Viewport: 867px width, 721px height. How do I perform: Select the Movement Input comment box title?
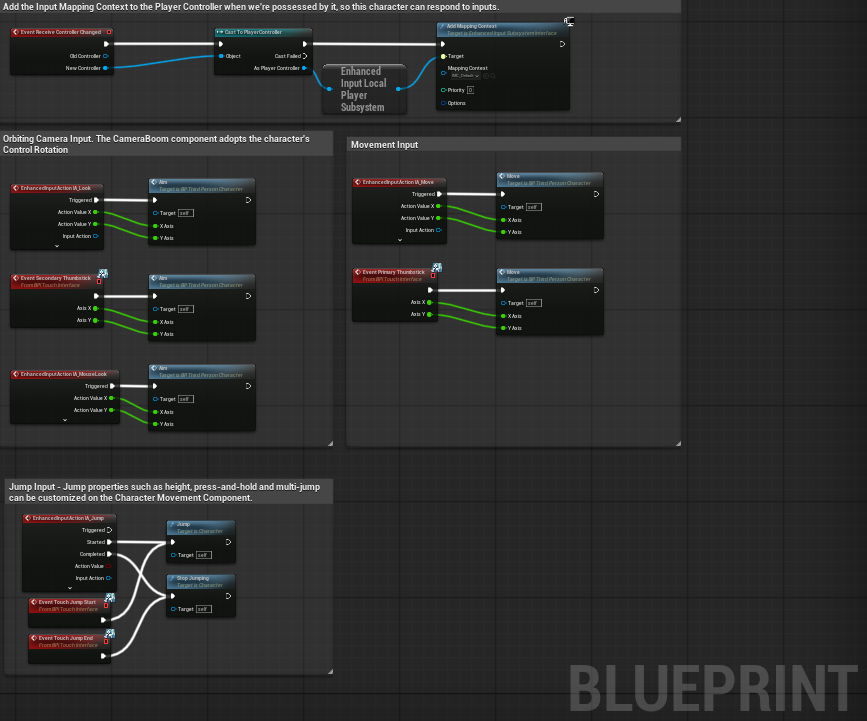coord(385,145)
